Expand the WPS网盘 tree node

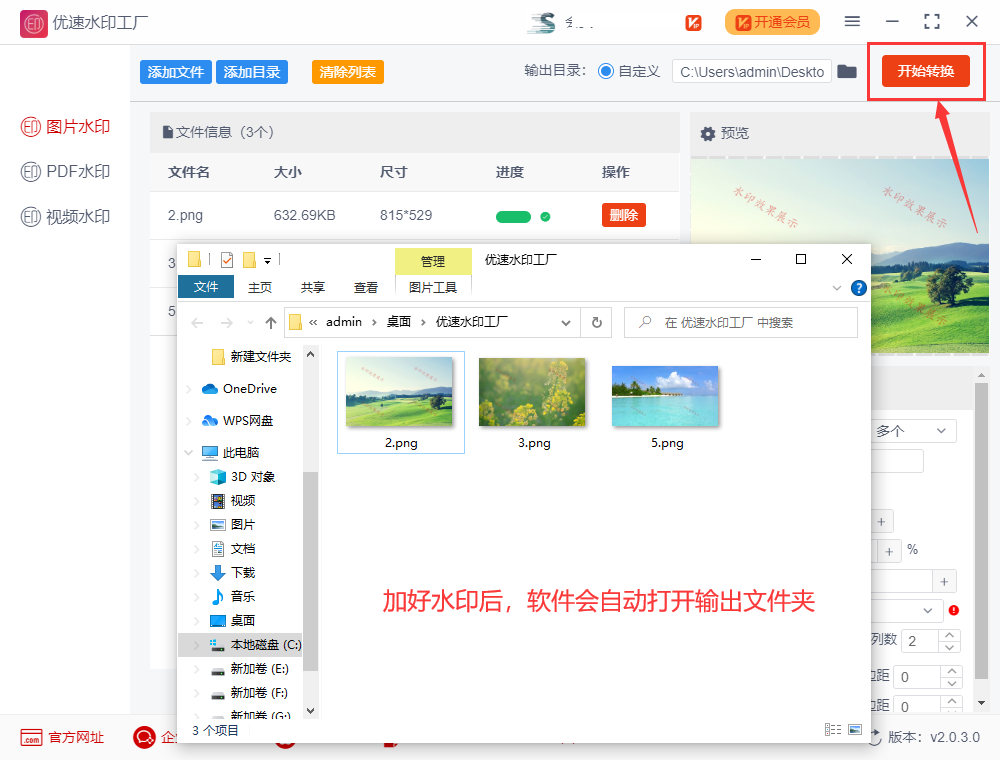(188, 421)
